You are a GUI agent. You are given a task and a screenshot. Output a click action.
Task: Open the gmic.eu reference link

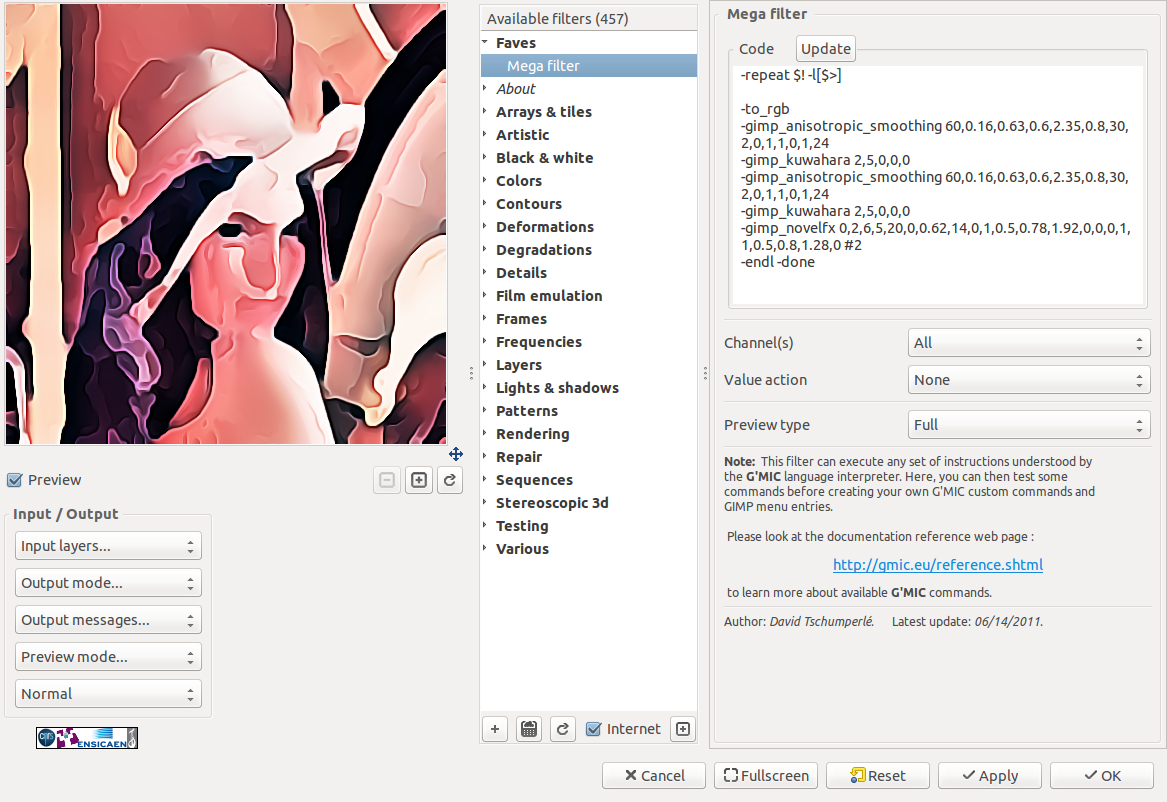(938, 565)
